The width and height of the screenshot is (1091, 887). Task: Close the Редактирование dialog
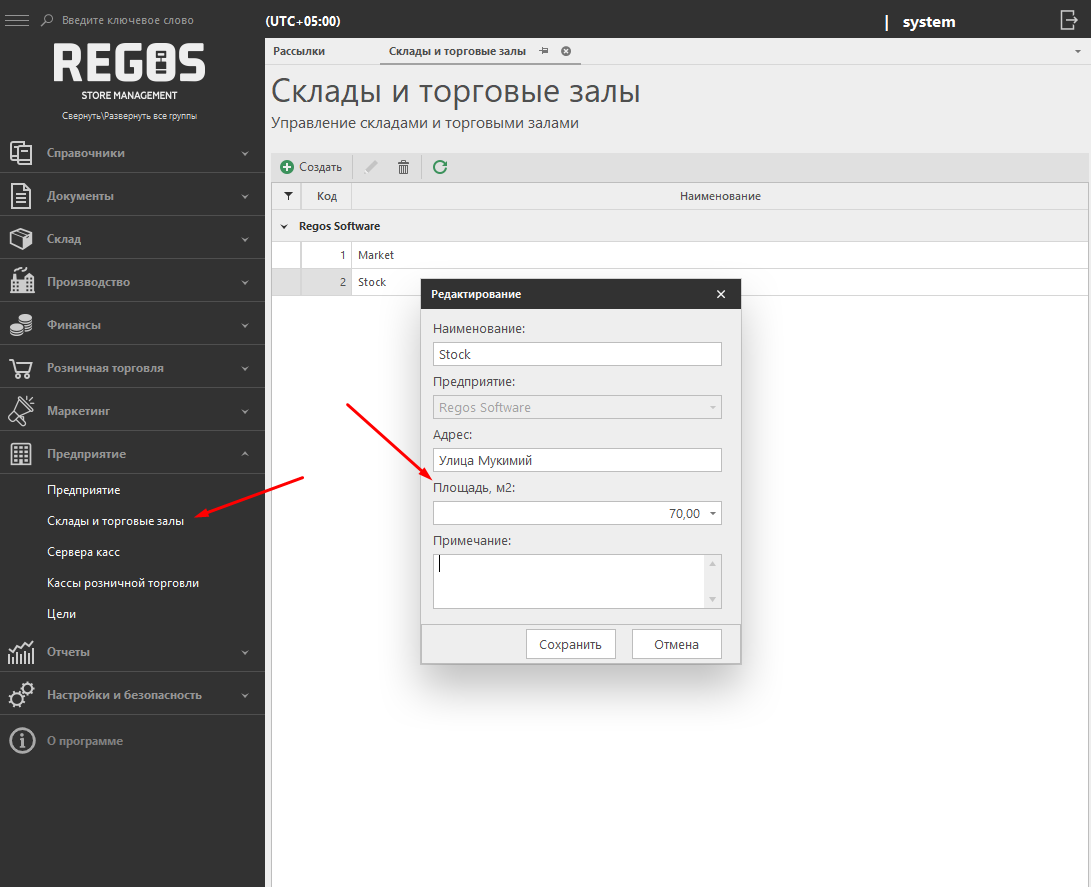pos(721,294)
